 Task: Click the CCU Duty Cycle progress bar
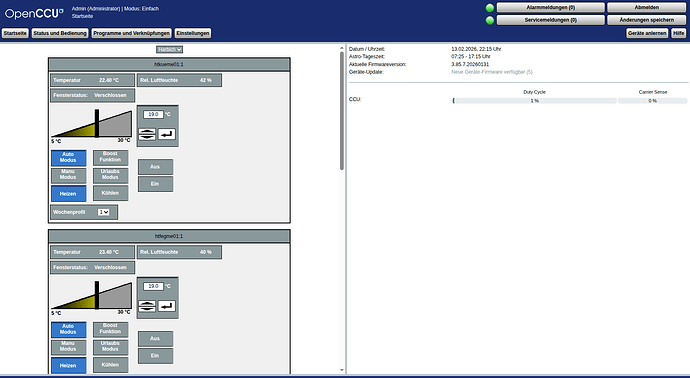click(534, 101)
